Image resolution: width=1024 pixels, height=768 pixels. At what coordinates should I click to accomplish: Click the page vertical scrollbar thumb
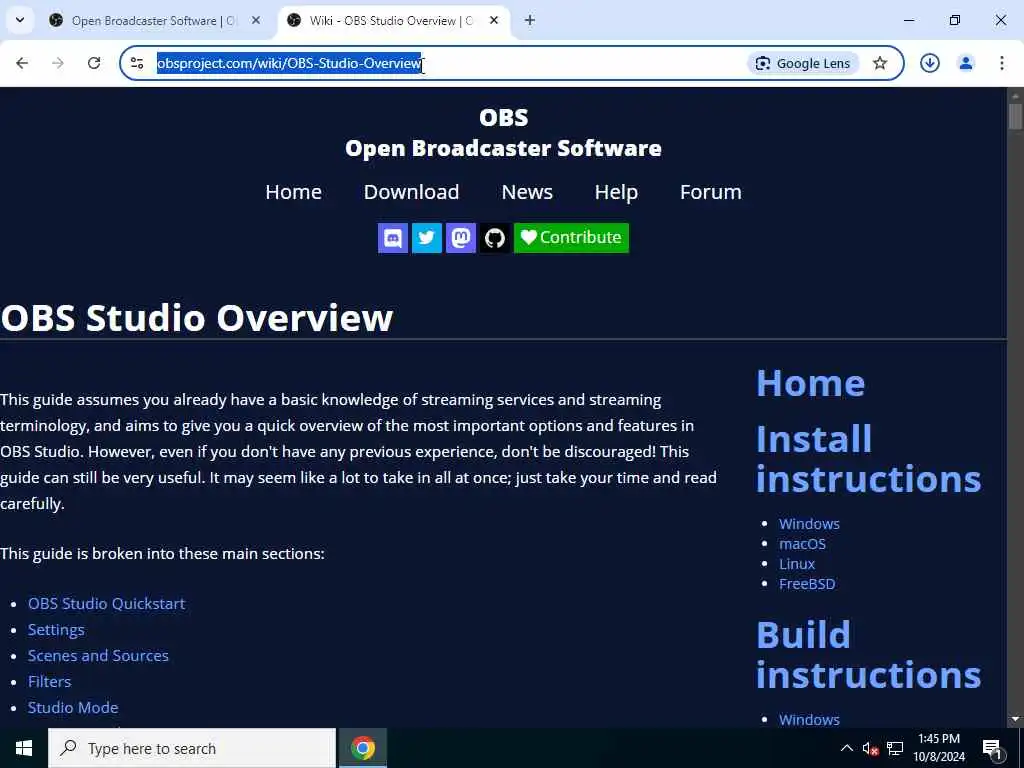tap(1015, 116)
